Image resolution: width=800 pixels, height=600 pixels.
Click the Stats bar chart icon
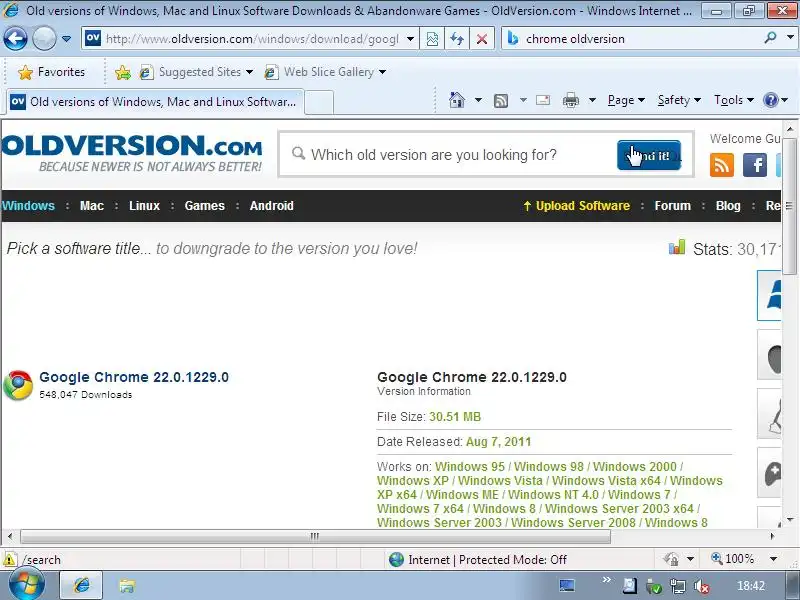click(x=677, y=247)
